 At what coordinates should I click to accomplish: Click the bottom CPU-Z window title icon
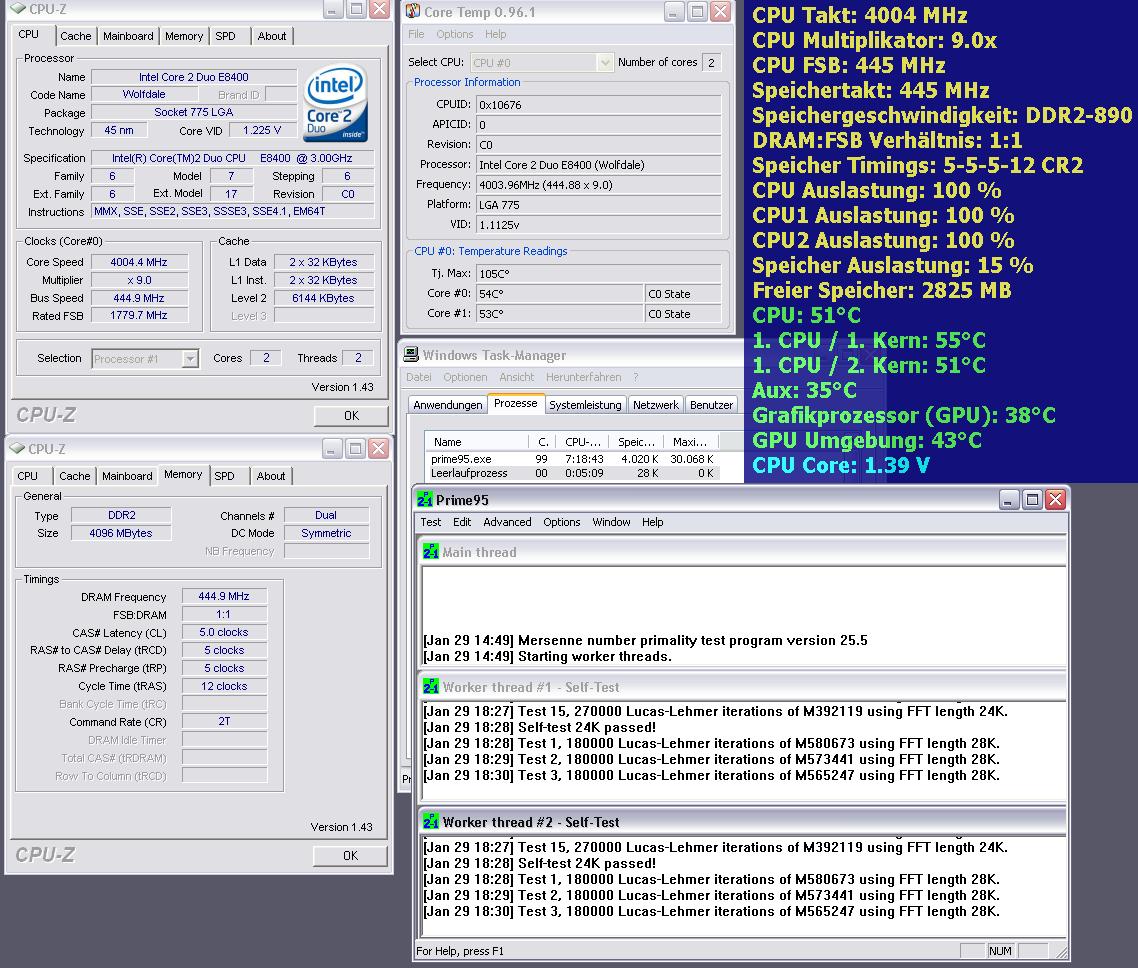(17, 448)
